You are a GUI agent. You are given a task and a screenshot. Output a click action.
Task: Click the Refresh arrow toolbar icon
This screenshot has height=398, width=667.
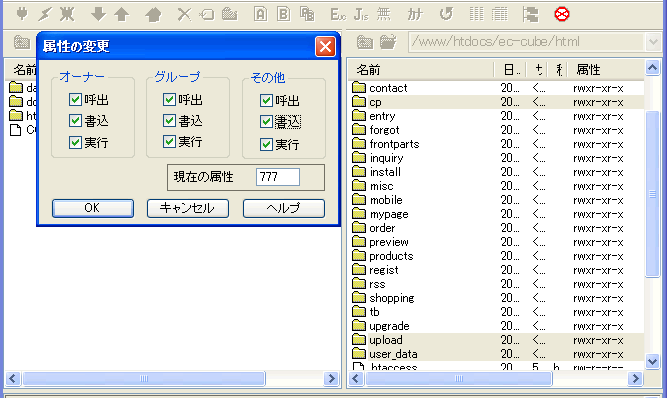[446, 14]
